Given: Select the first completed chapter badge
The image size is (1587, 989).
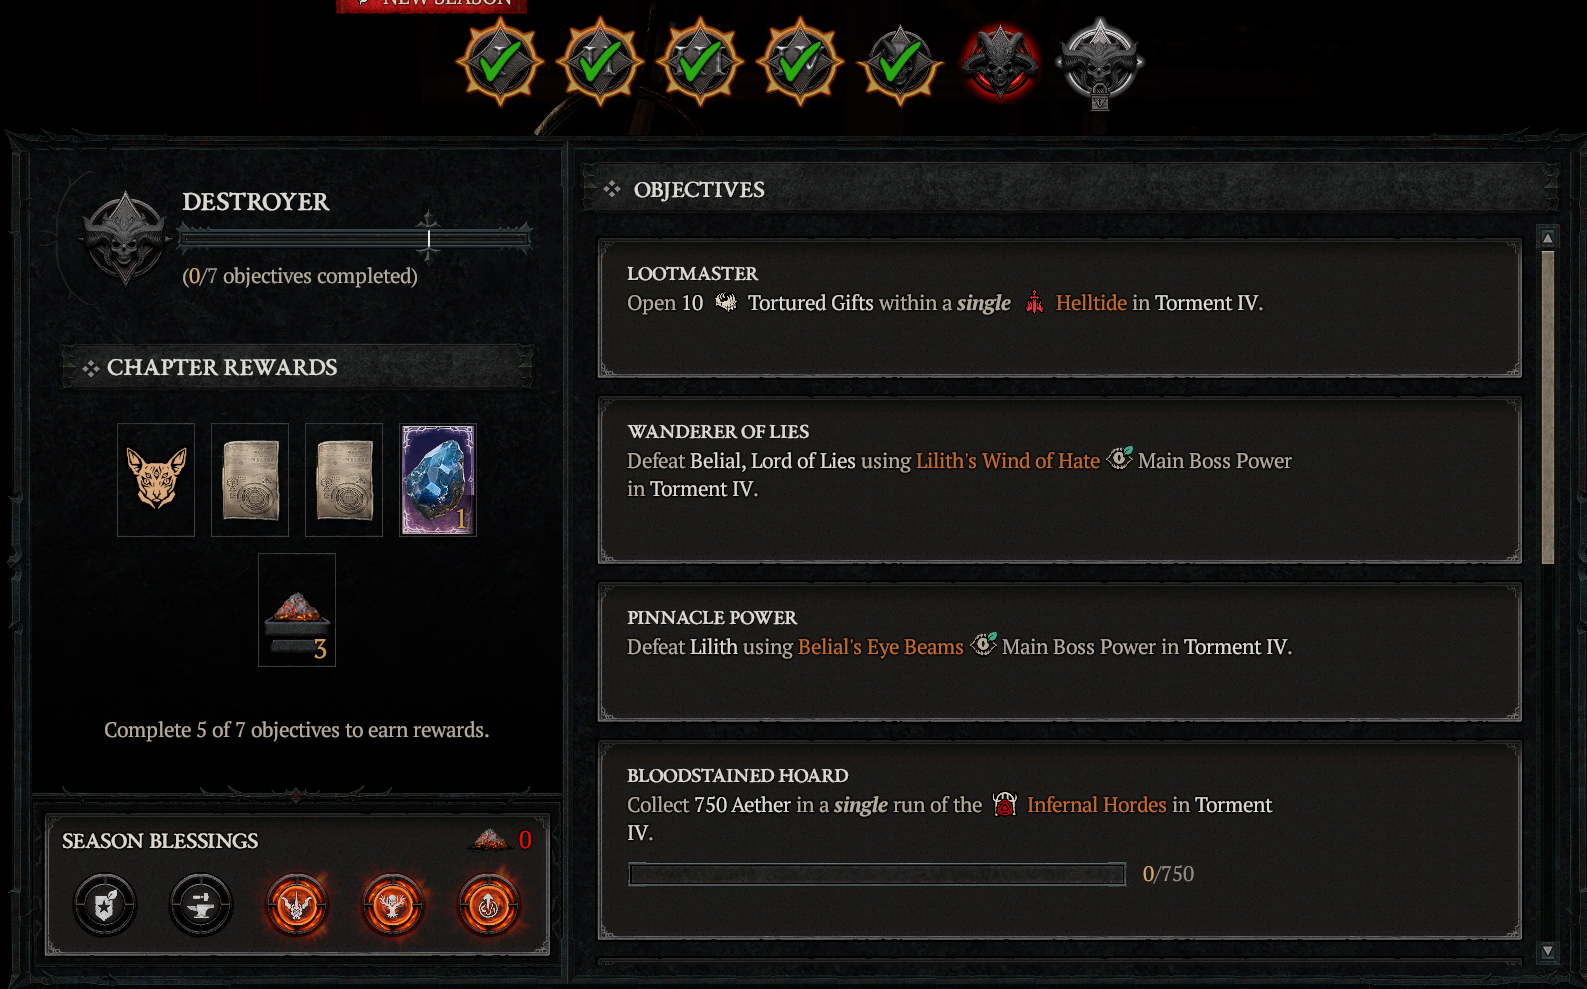Looking at the screenshot, I should (x=500, y=62).
